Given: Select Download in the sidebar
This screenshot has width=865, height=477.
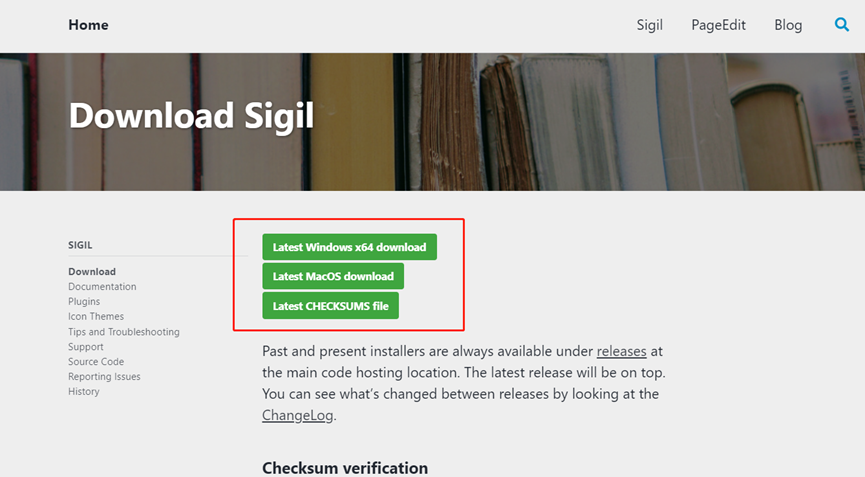Looking at the screenshot, I should click(x=92, y=272).
